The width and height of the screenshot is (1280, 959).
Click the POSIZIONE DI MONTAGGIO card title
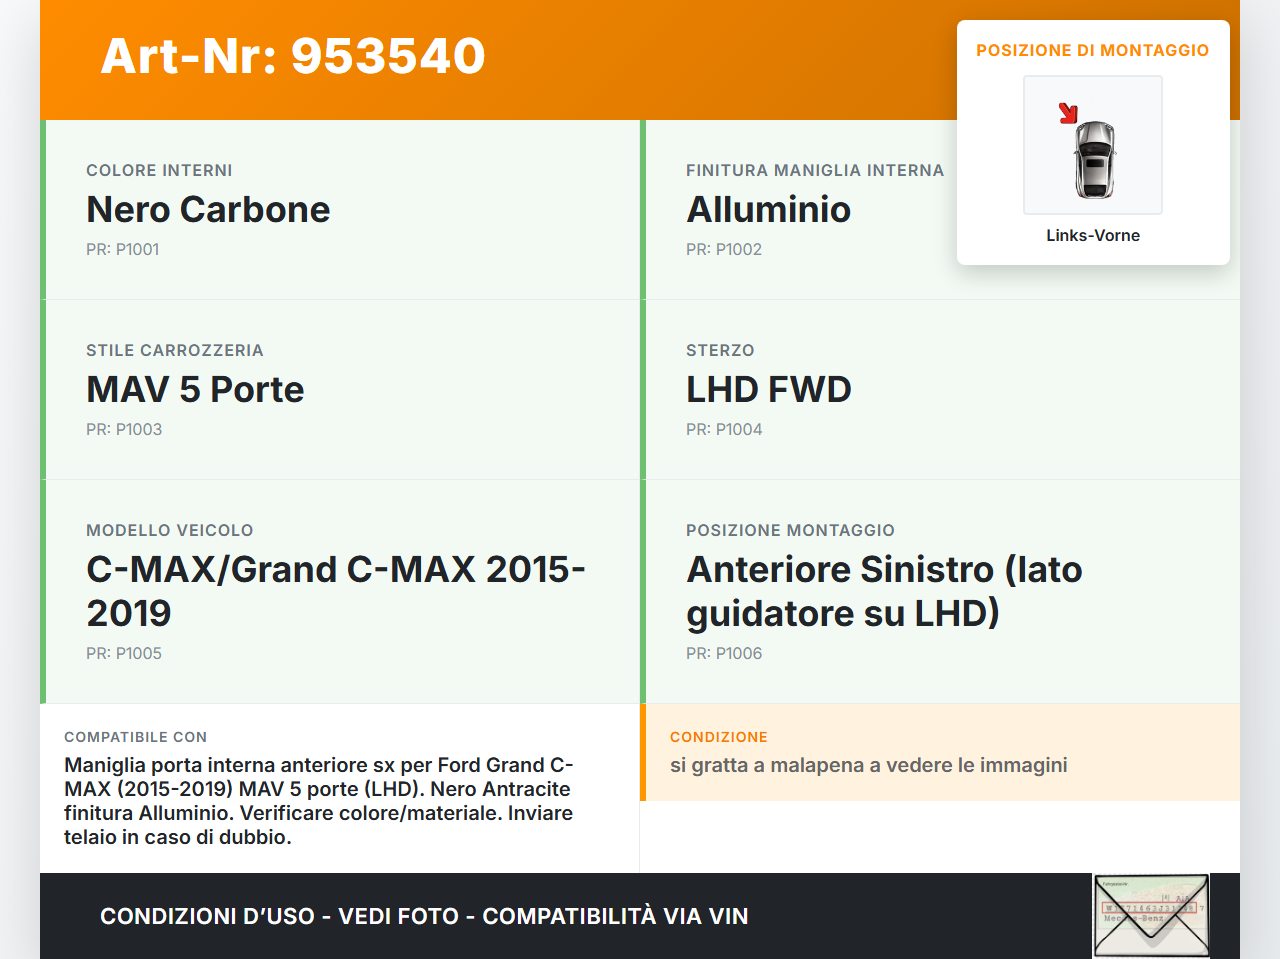point(1092,50)
